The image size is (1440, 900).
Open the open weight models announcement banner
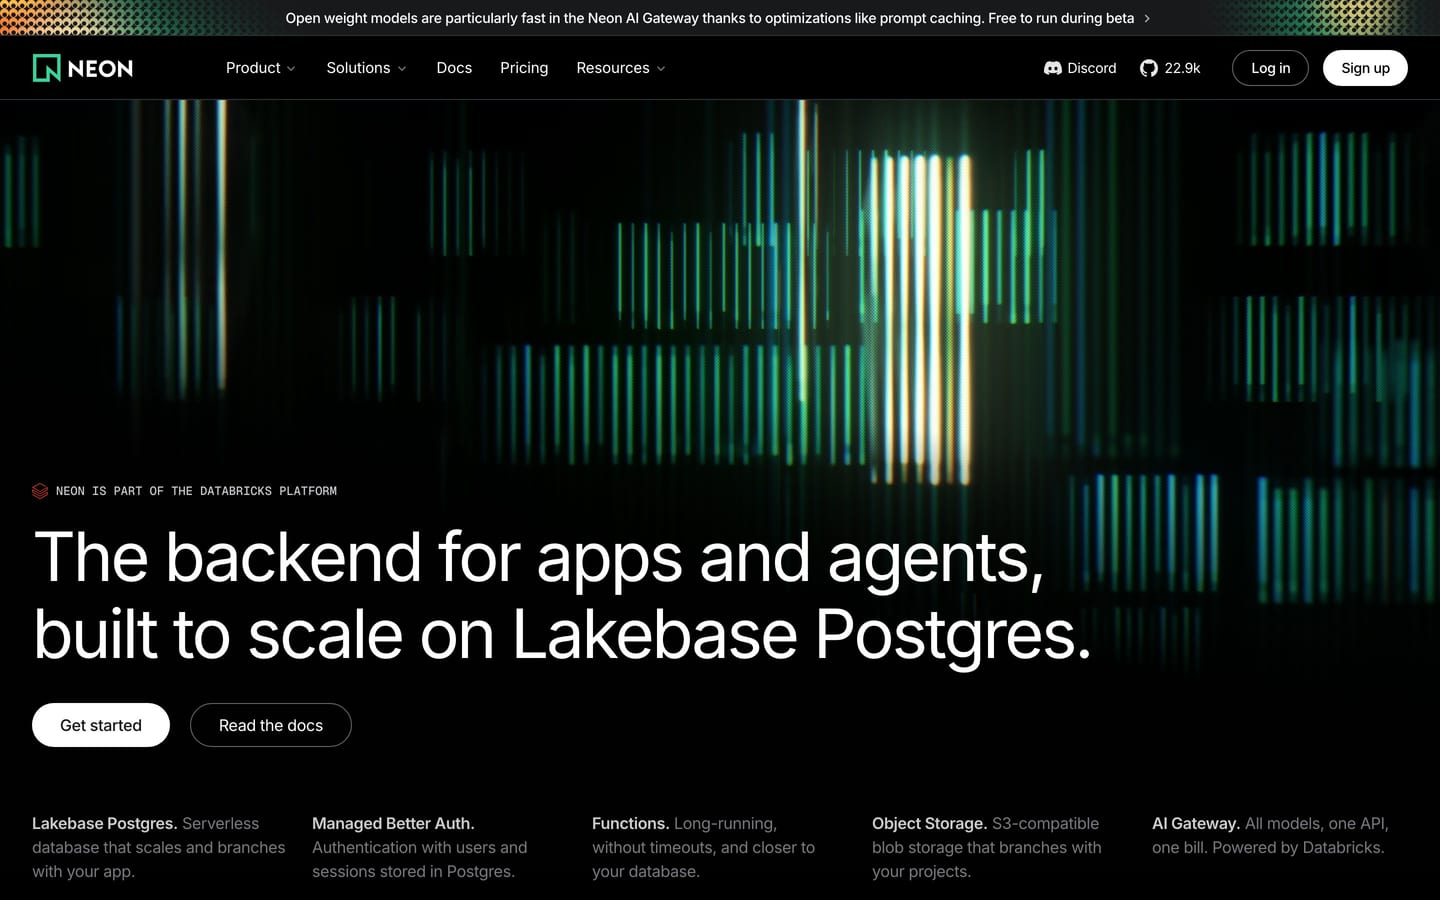click(x=718, y=18)
